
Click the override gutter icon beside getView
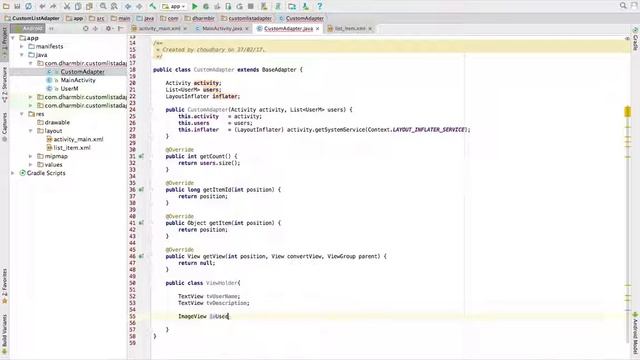pyautogui.click(x=141, y=256)
